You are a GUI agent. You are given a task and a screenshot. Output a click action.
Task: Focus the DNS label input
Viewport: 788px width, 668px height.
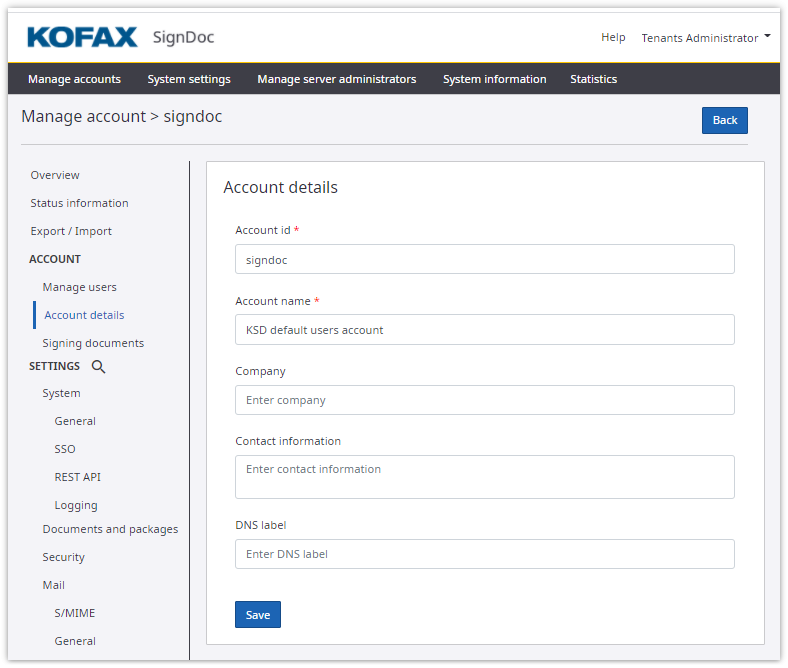[x=484, y=554]
